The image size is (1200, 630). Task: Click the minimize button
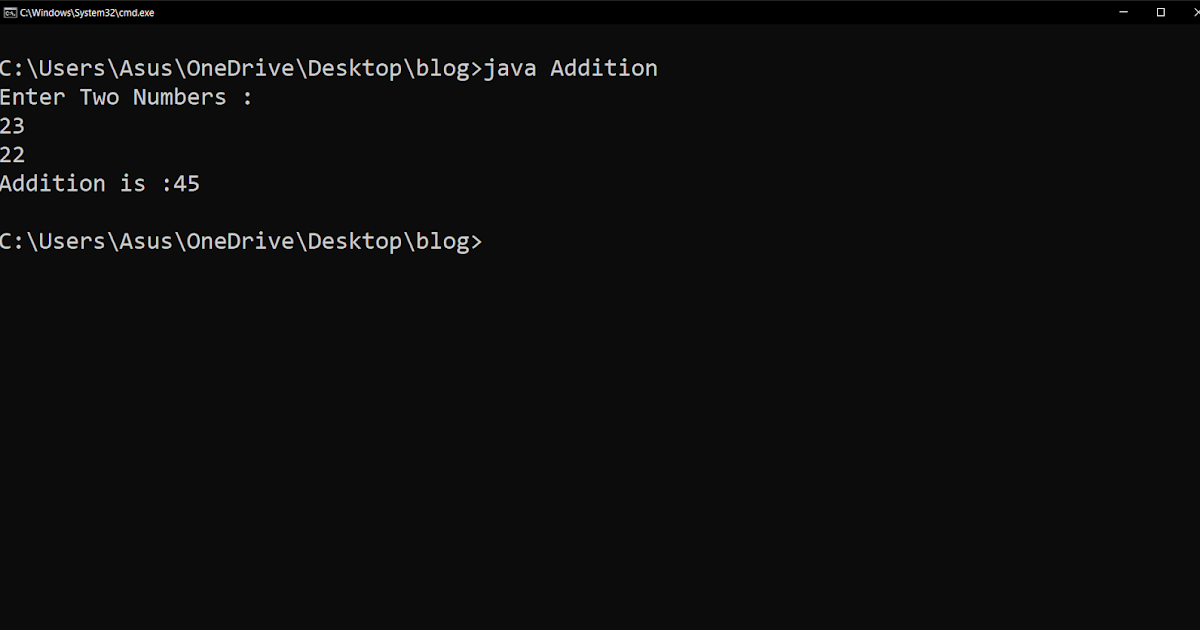(1124, 12)
